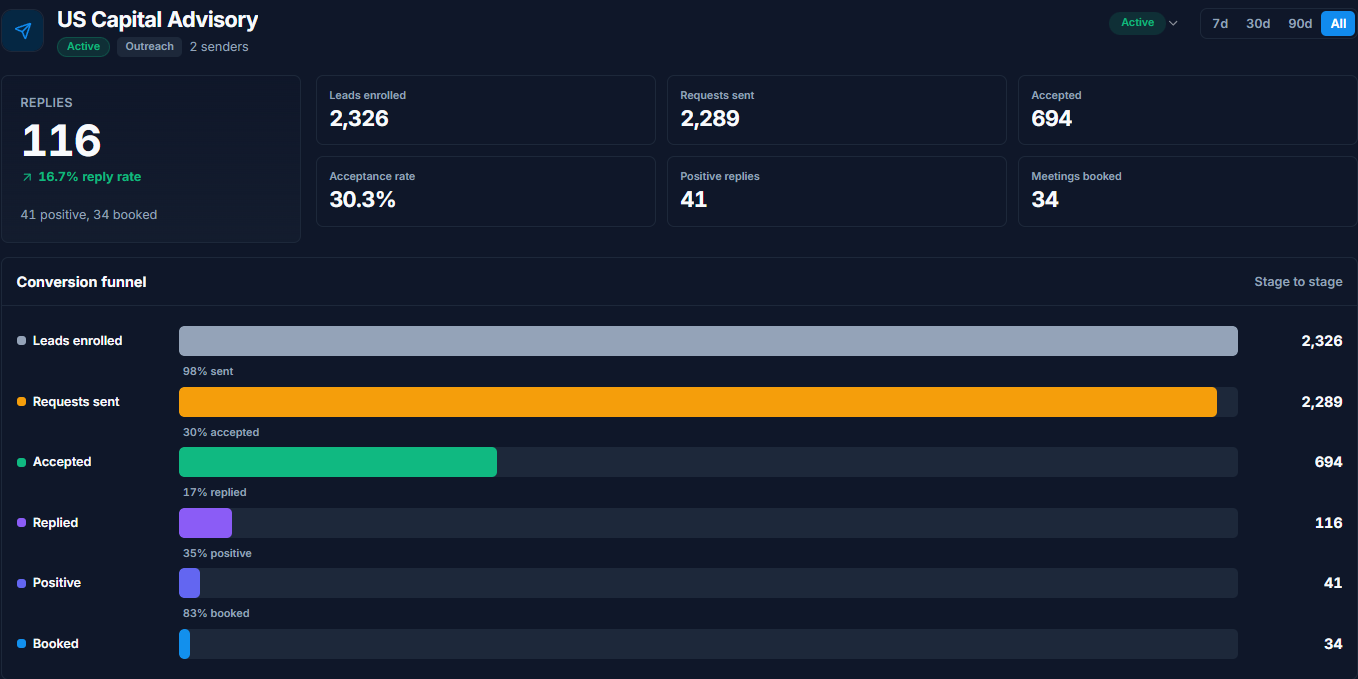Viewport: 1358px width, 679px height.
Task: Click the Booked funnel row label
Action: (56, 644)
